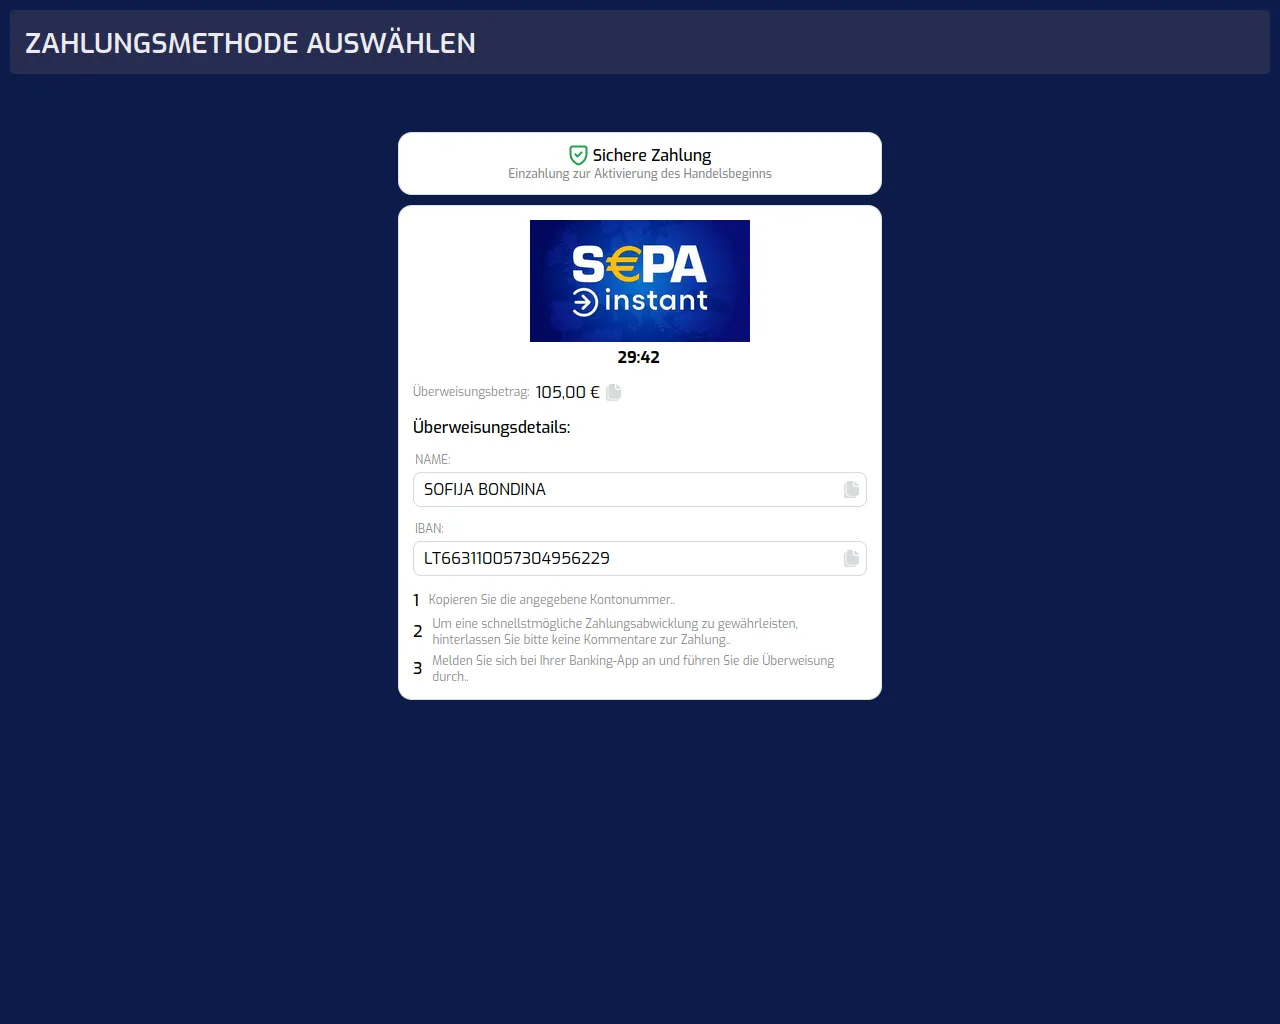Click the Sichere Zahlung title

pyautogui.click(x=652, y=155)
